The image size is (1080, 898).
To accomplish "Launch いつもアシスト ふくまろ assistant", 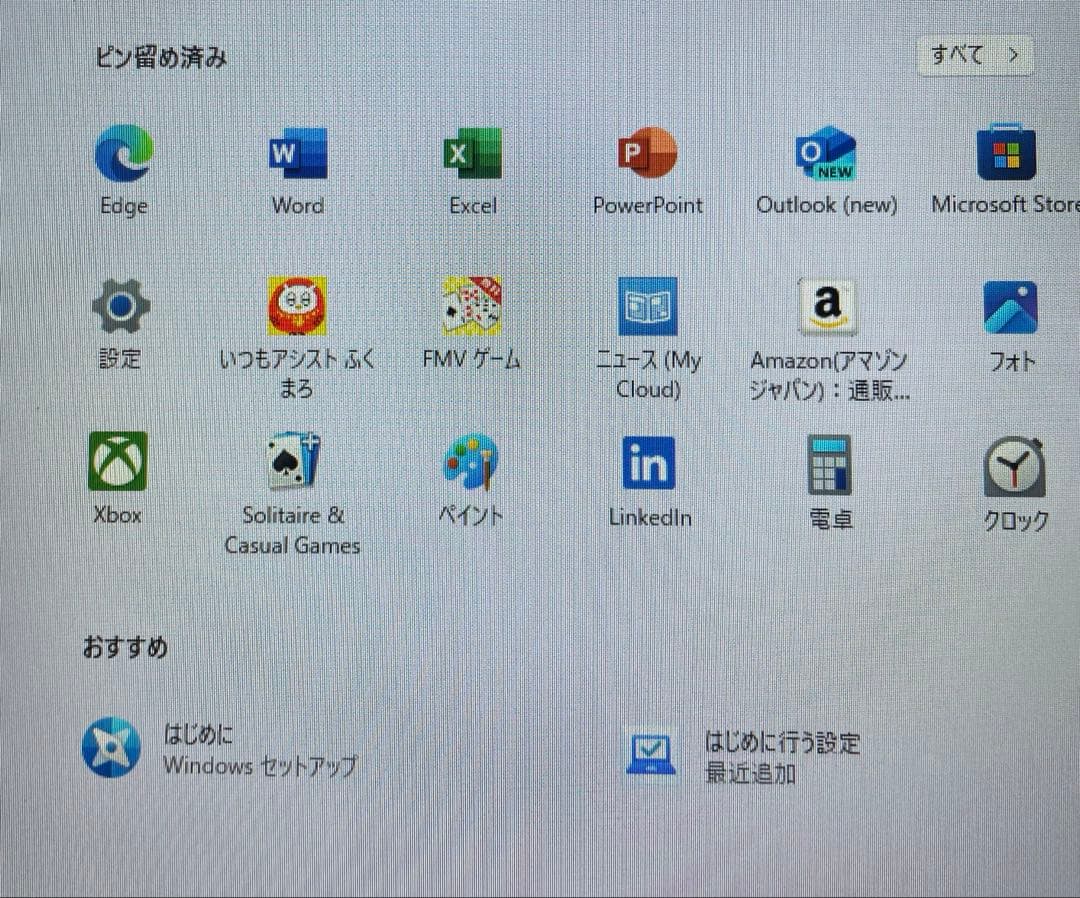I will click(297, 305).
